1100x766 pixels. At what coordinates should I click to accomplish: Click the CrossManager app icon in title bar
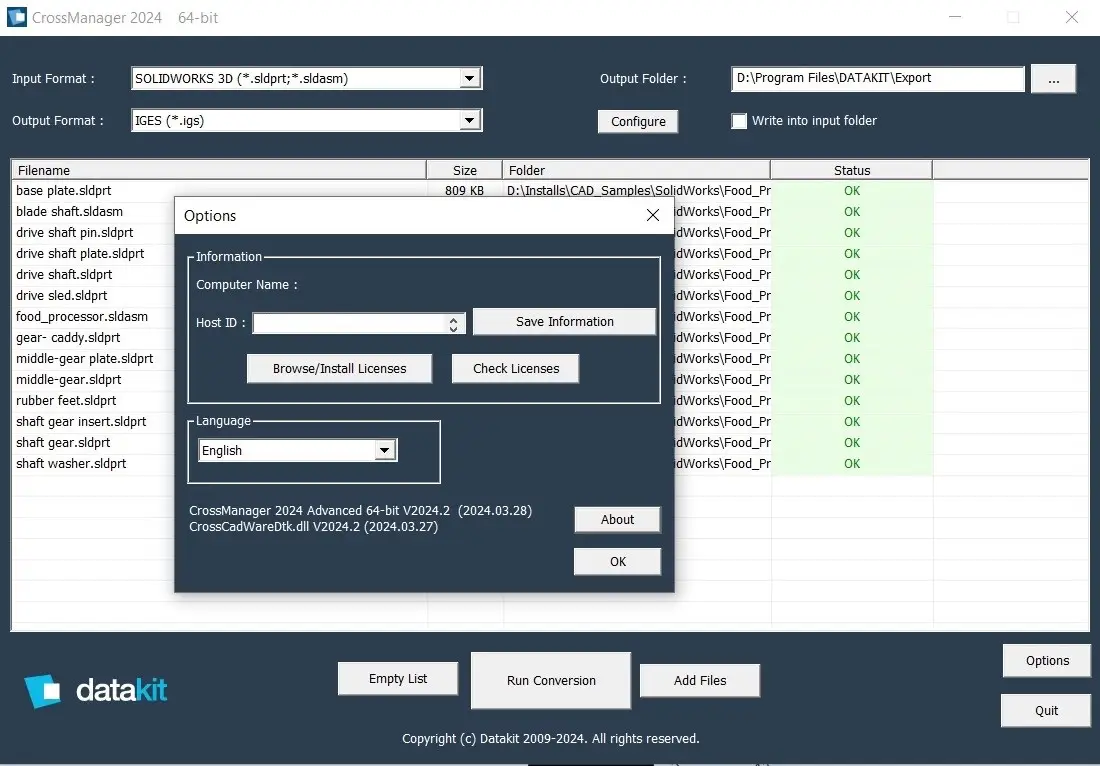point(17,17)
